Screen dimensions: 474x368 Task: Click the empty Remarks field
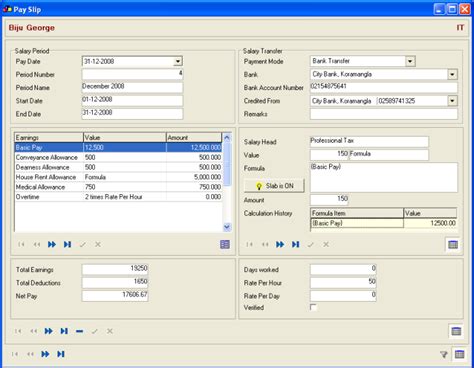tap(384, 114)
